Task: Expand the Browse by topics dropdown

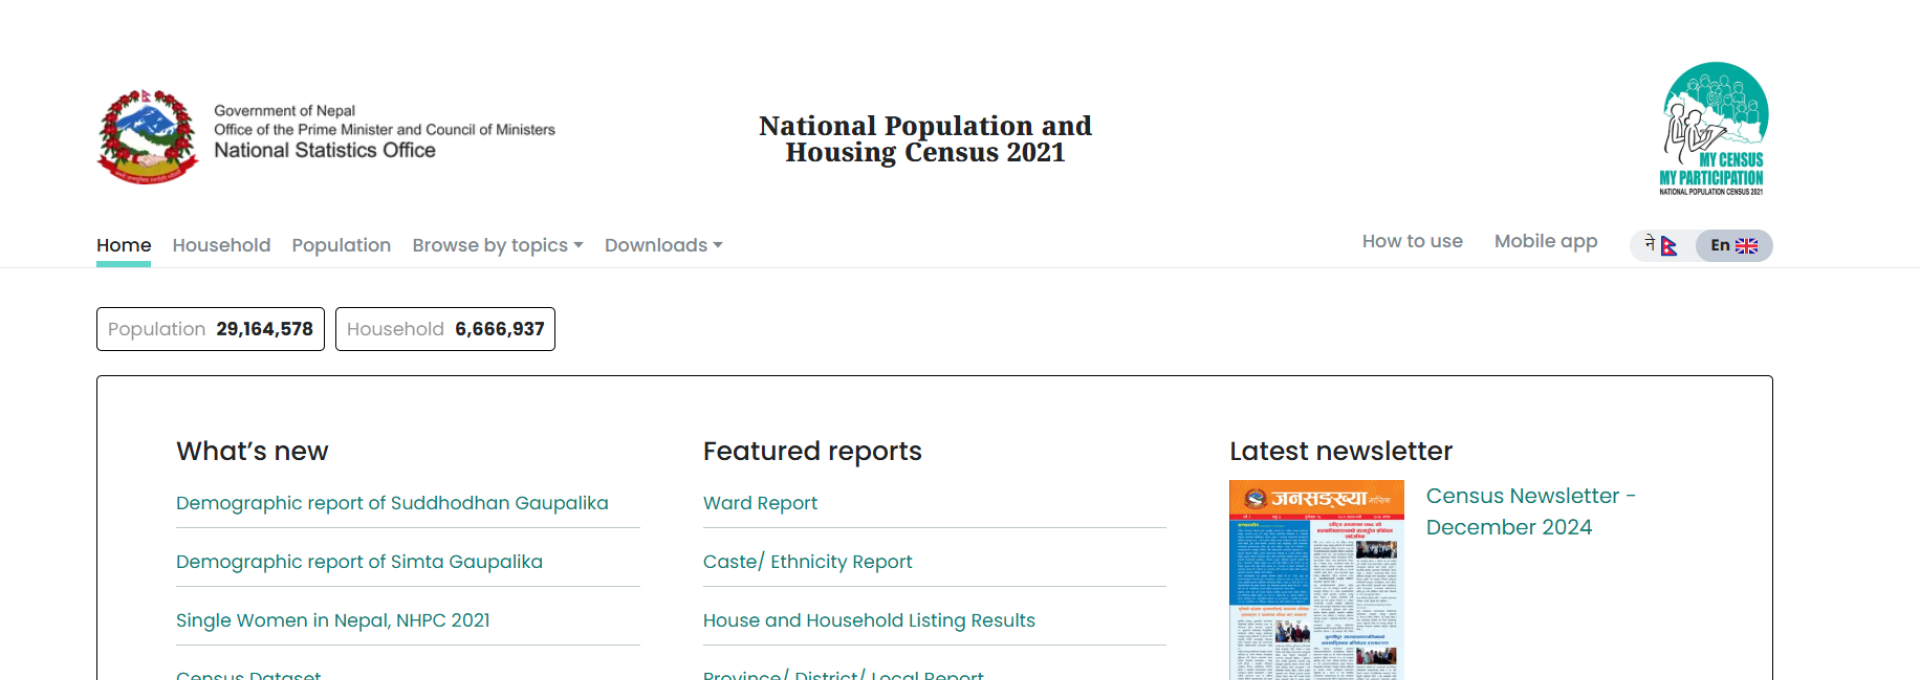Action: (x=497, y=245)
